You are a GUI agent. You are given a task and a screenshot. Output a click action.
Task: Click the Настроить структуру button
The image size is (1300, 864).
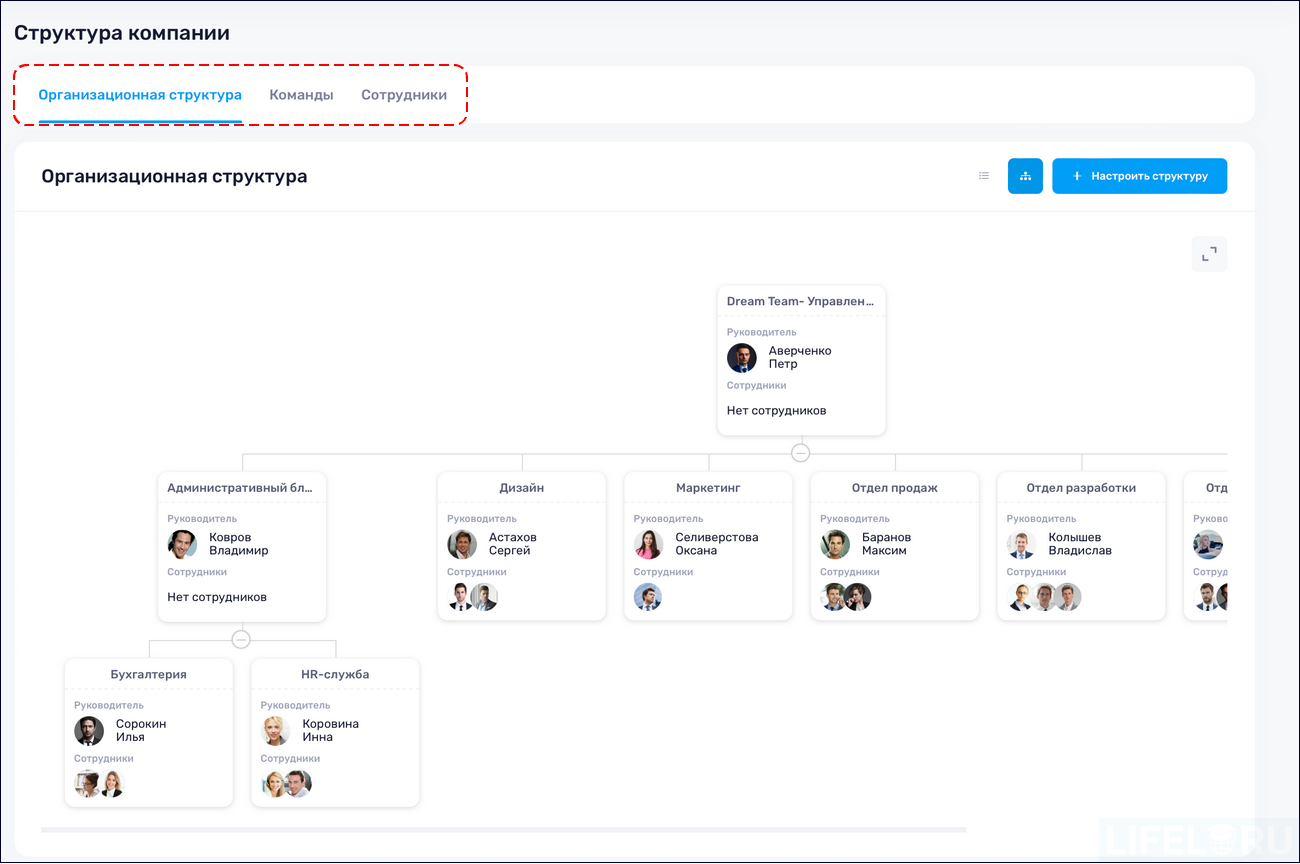point(1139,175)
